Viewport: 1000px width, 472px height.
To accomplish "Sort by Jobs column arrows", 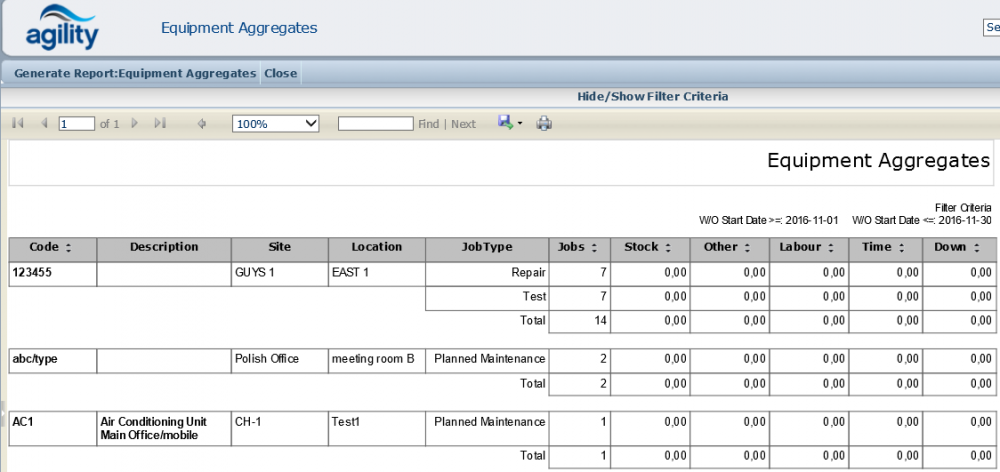I will (x=592, y=247).
